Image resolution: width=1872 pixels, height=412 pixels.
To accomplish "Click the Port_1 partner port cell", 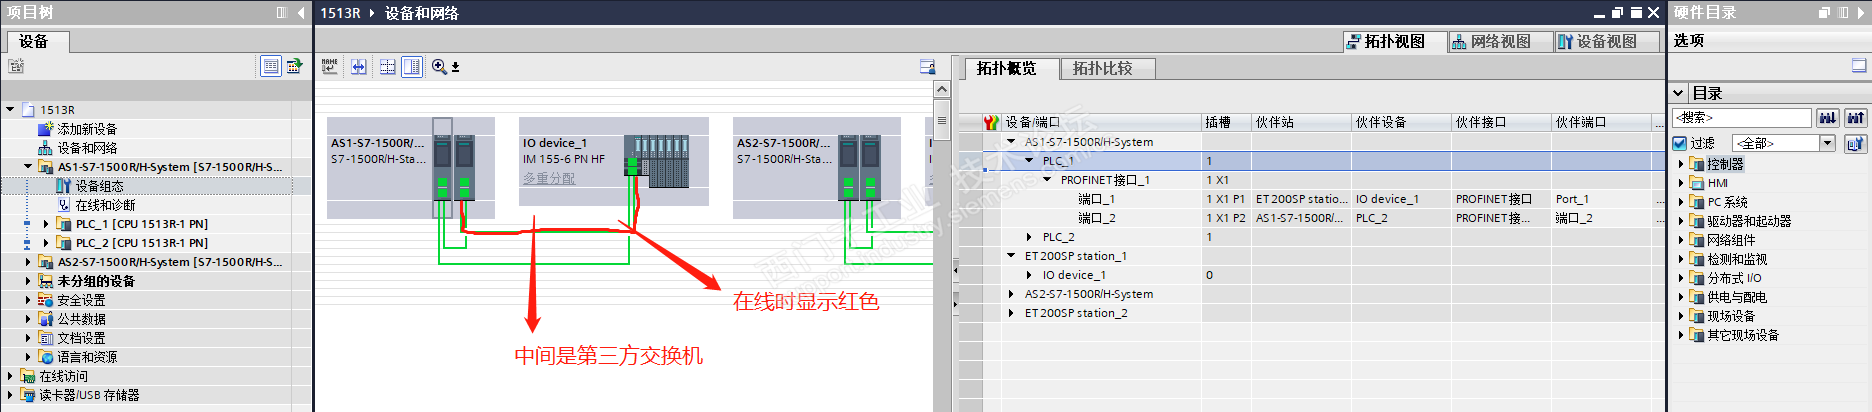I will click(x=1601, y=199).
